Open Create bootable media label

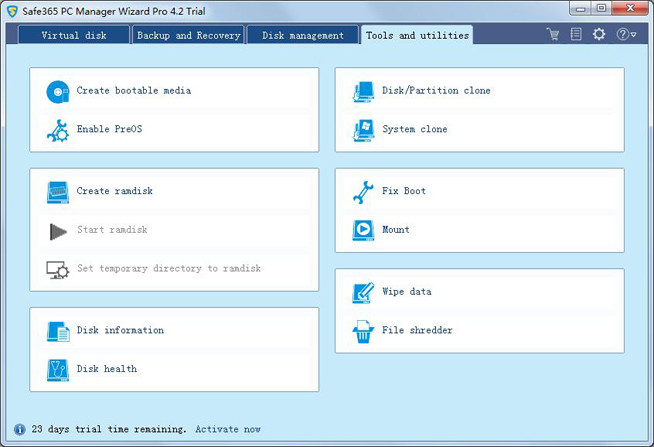[x=134, y=90]
